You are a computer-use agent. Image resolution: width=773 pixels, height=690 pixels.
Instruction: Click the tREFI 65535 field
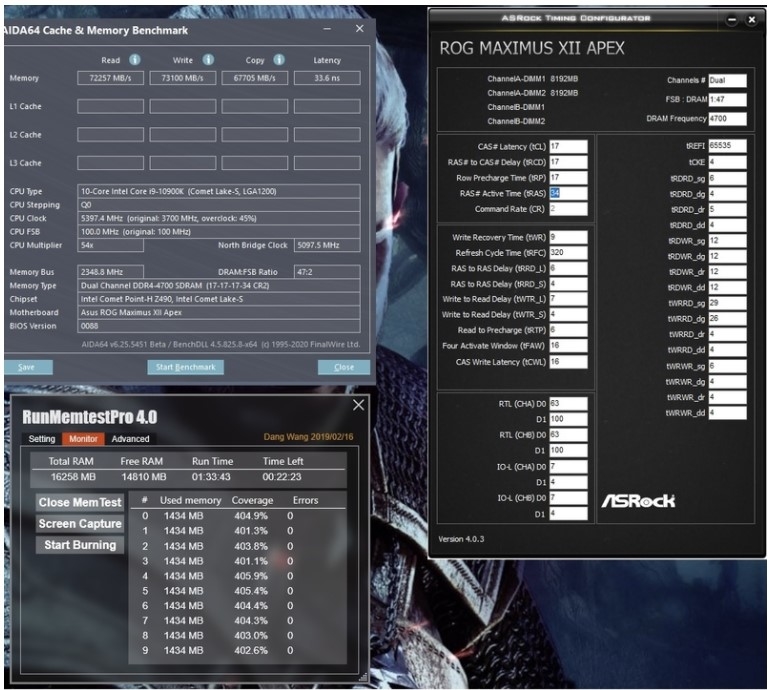click(x=727, y=146)
